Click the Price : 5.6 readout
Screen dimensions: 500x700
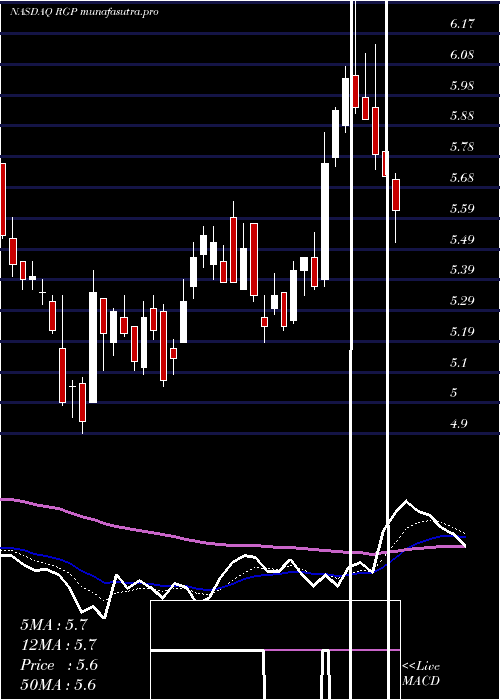tap(59, 665)
